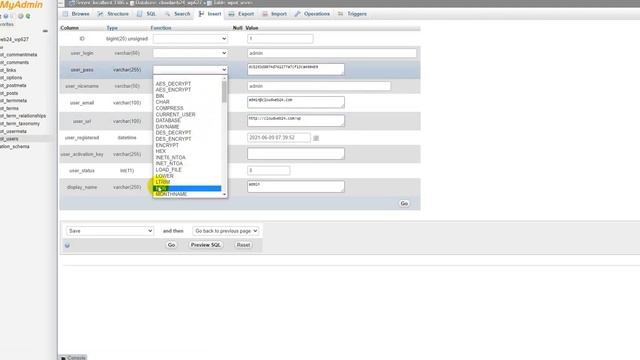Click the collapse-all icon above database tree
Image resolution: width=640 pixels, height=360 pixels.
[x=45, y=31]
